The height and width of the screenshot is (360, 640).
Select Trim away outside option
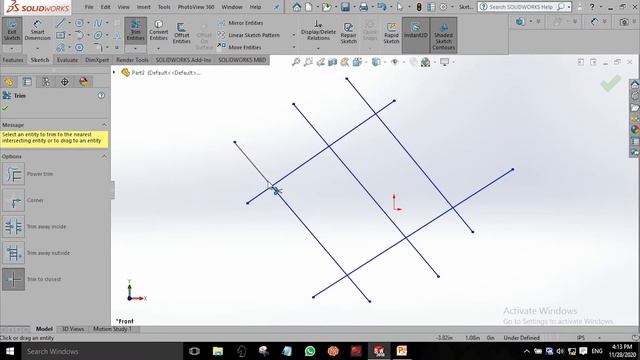pos(13,253)
